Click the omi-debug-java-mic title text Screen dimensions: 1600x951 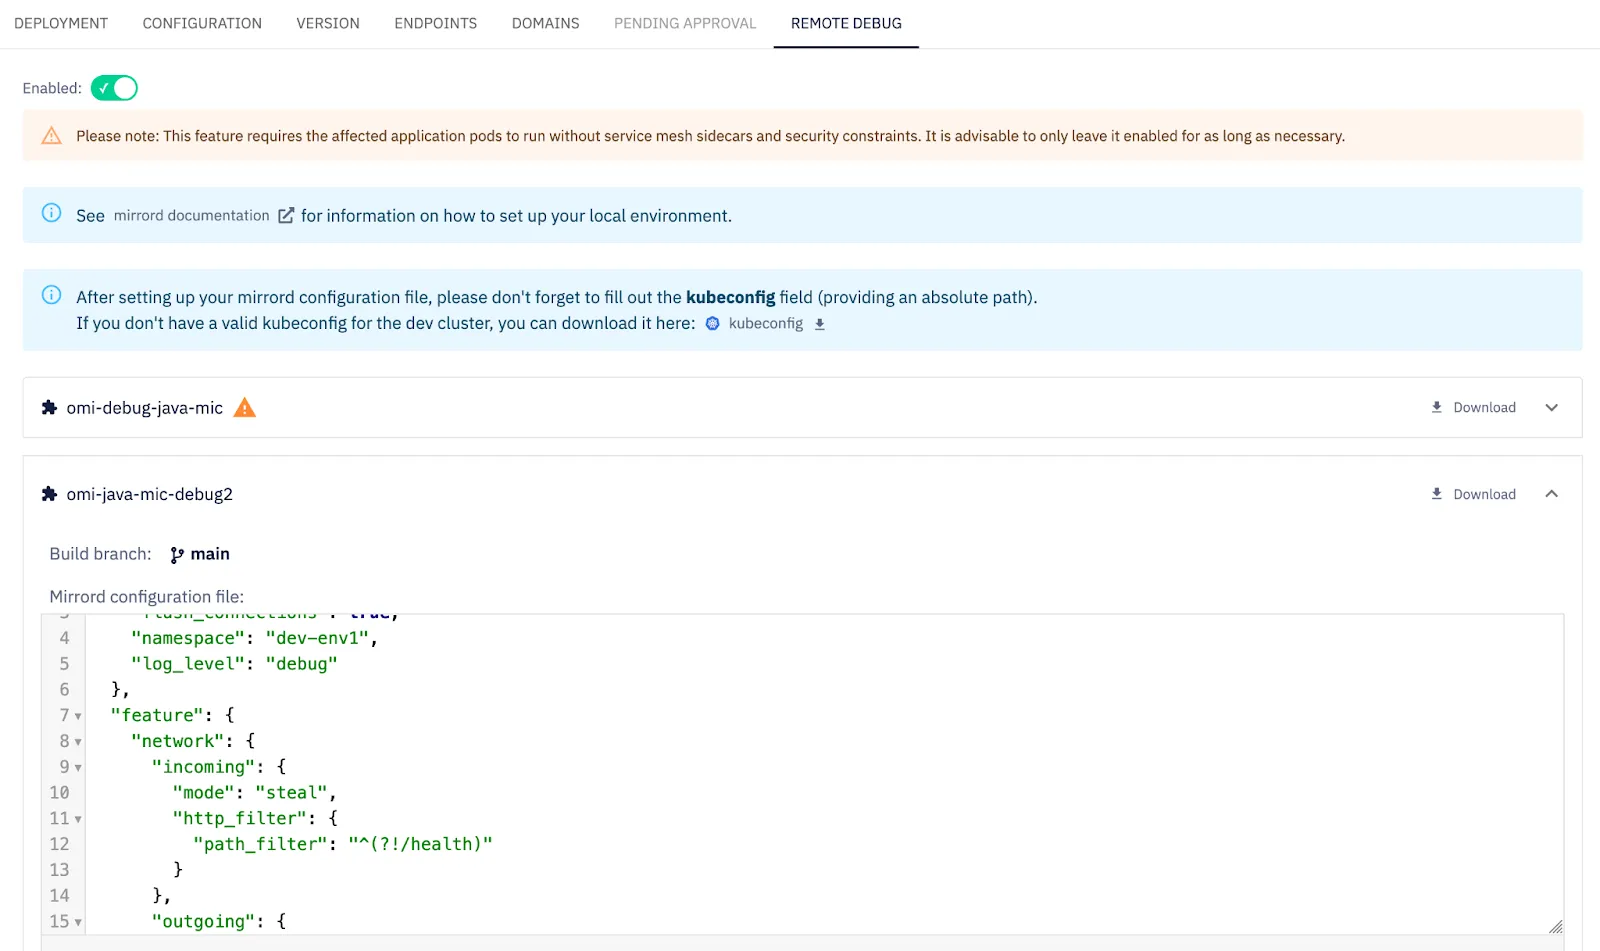pos(145,407)
